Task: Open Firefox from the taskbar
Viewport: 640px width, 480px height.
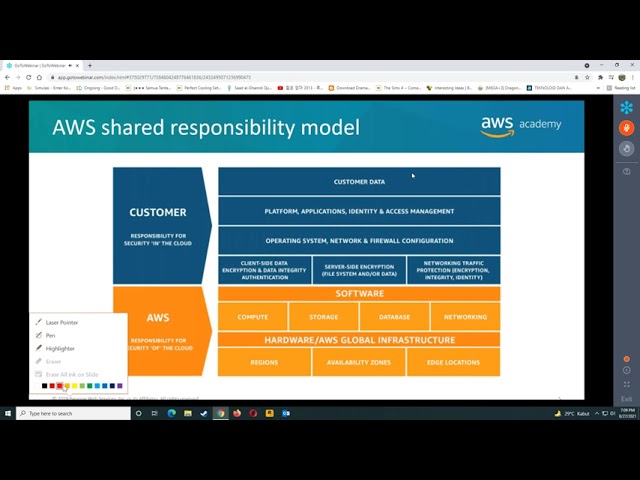Action: [x=237, y=413]
